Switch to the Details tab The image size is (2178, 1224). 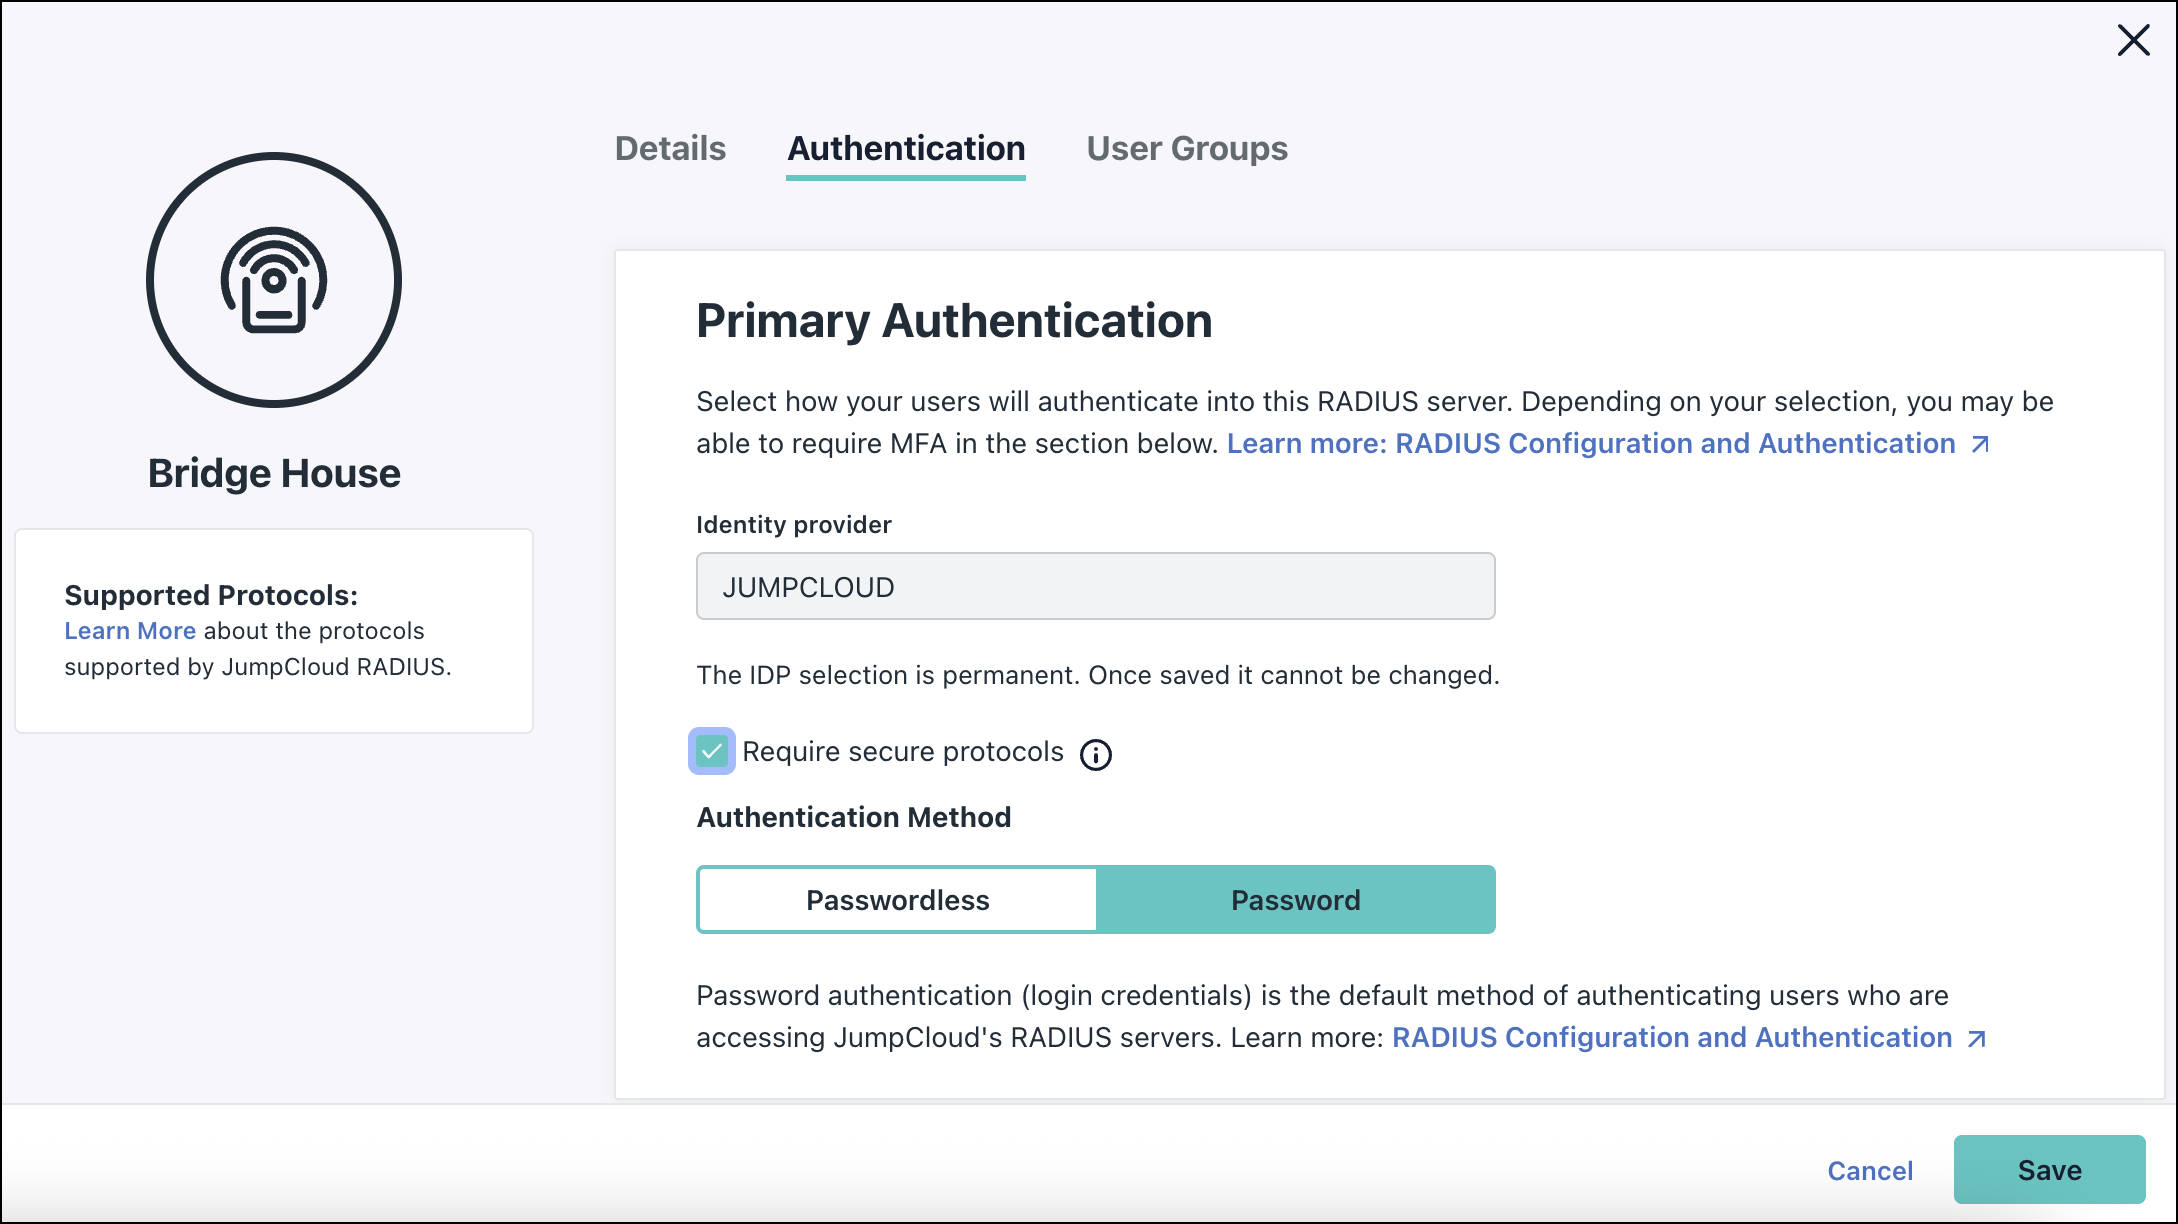[670, 149]
